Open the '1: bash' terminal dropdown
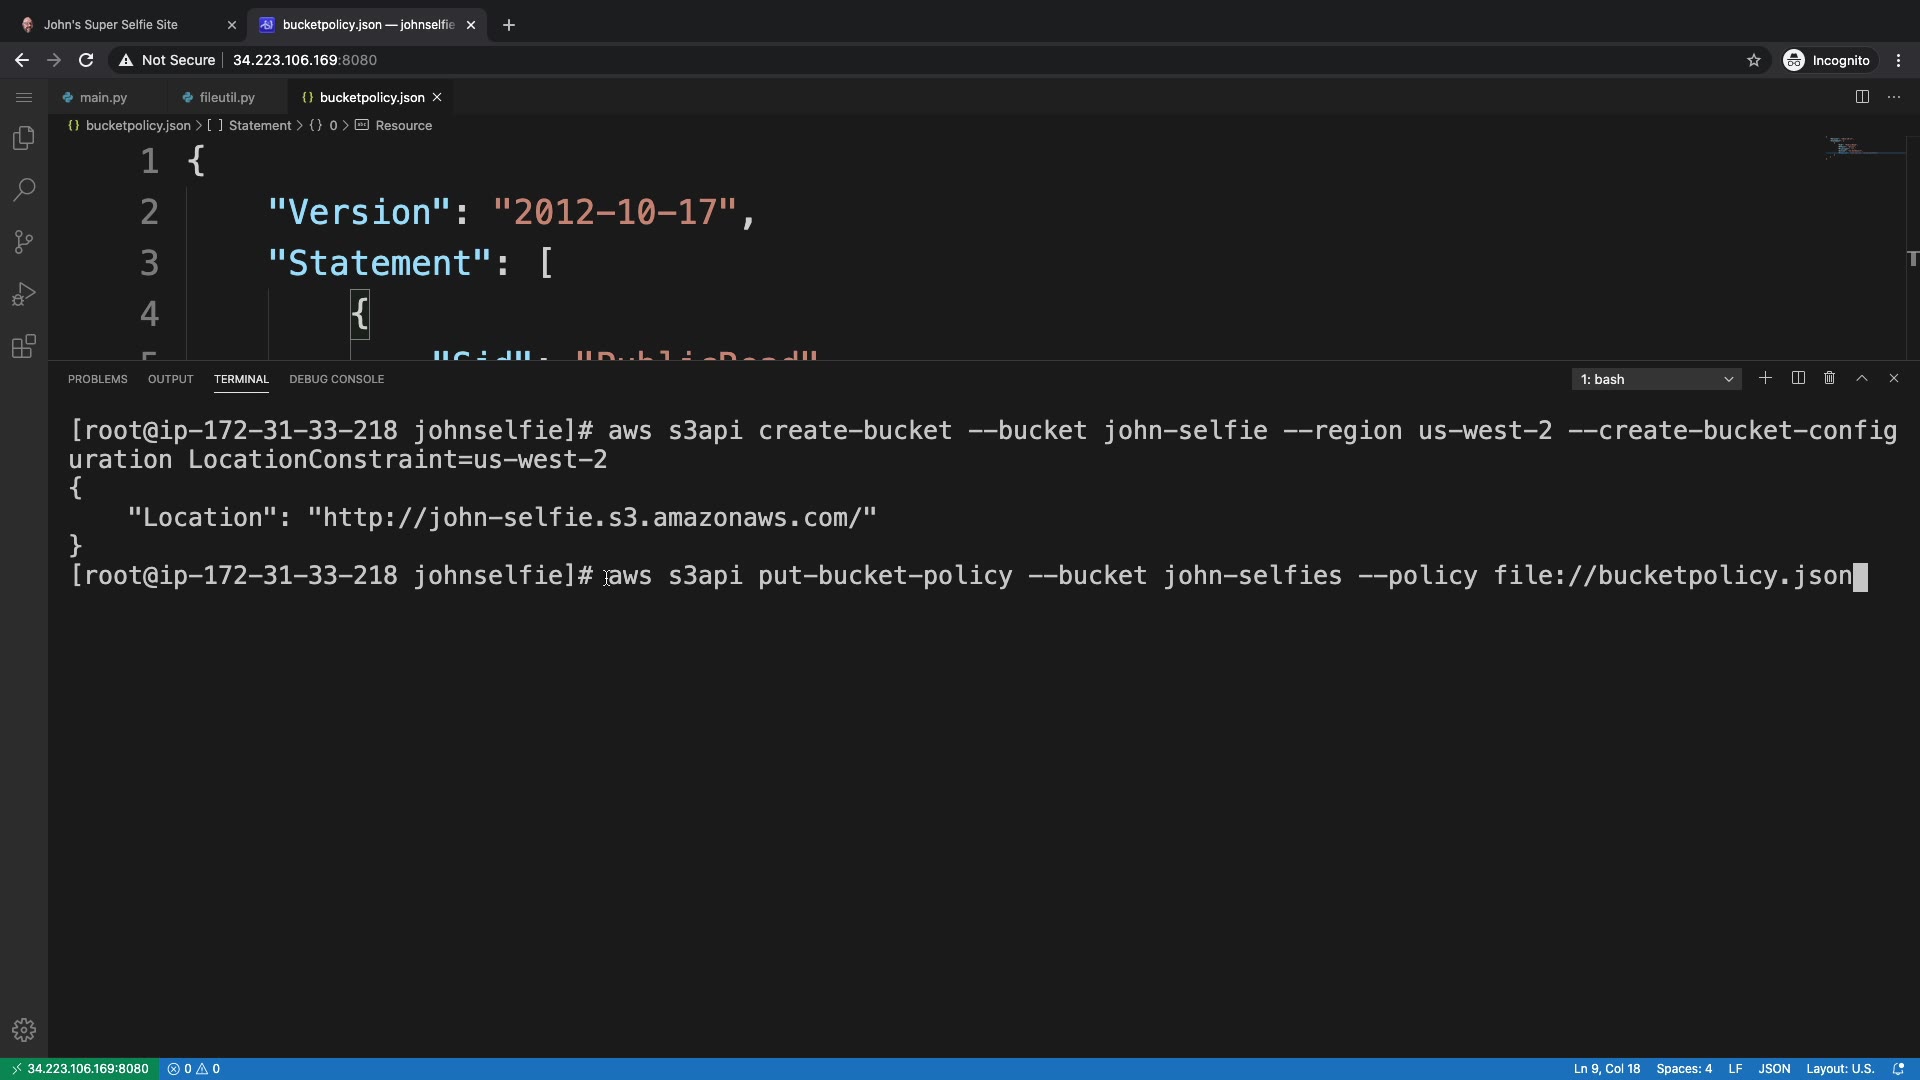This screenshot has height=1080, width=1920. (x=1656, y=379)
